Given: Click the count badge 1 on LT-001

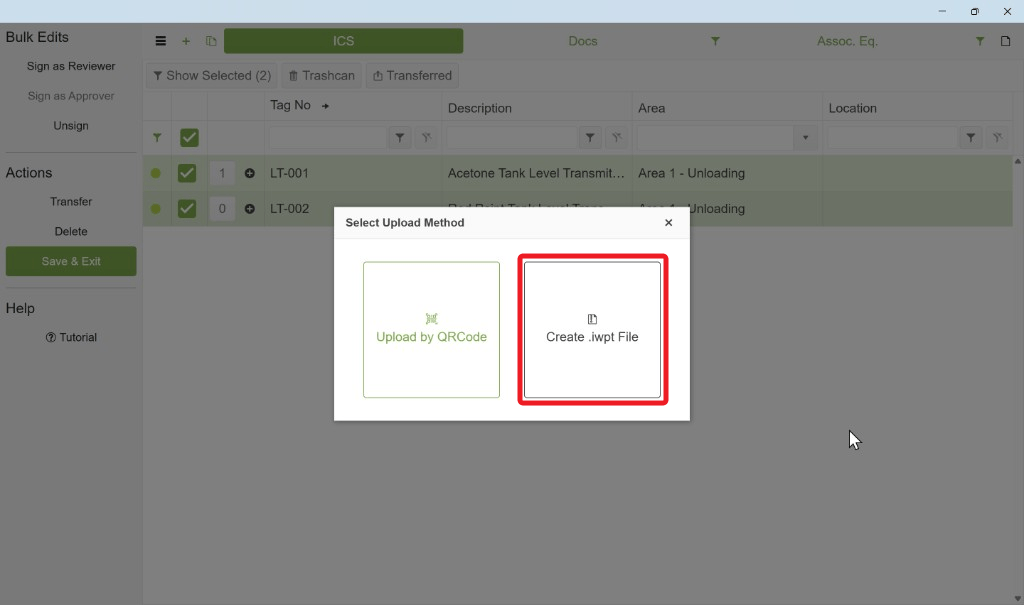Looking at the screenshot, I should [x=222, y=173].
